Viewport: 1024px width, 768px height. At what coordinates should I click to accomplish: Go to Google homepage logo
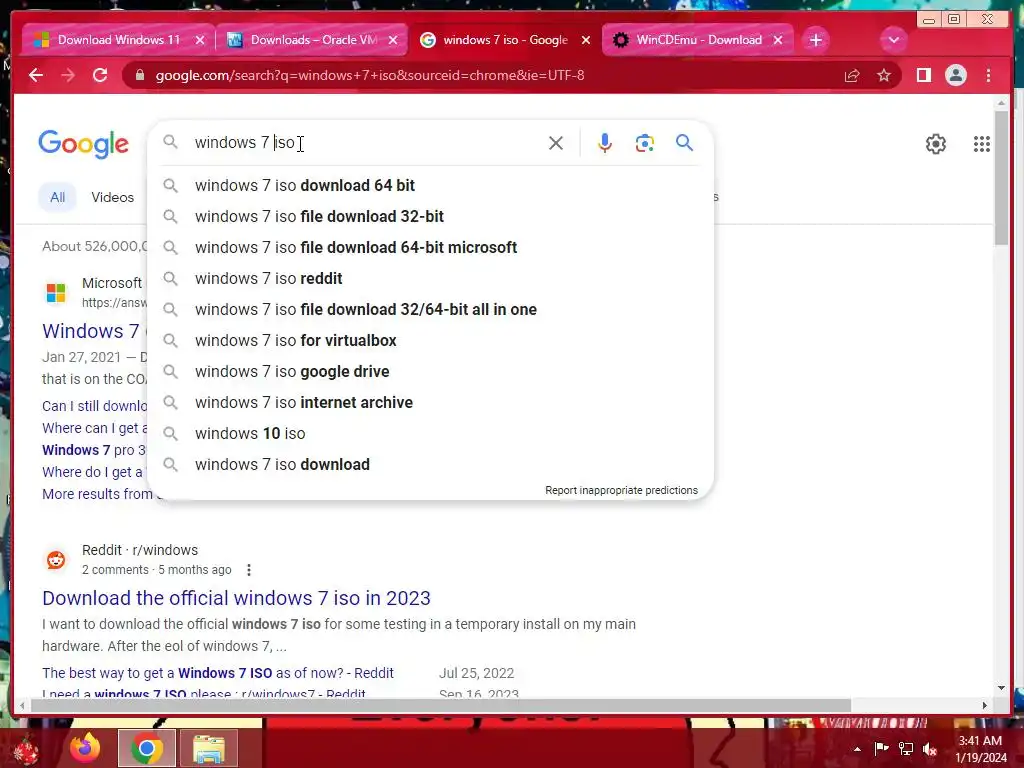pyautogui.click(x=84, y=144)
